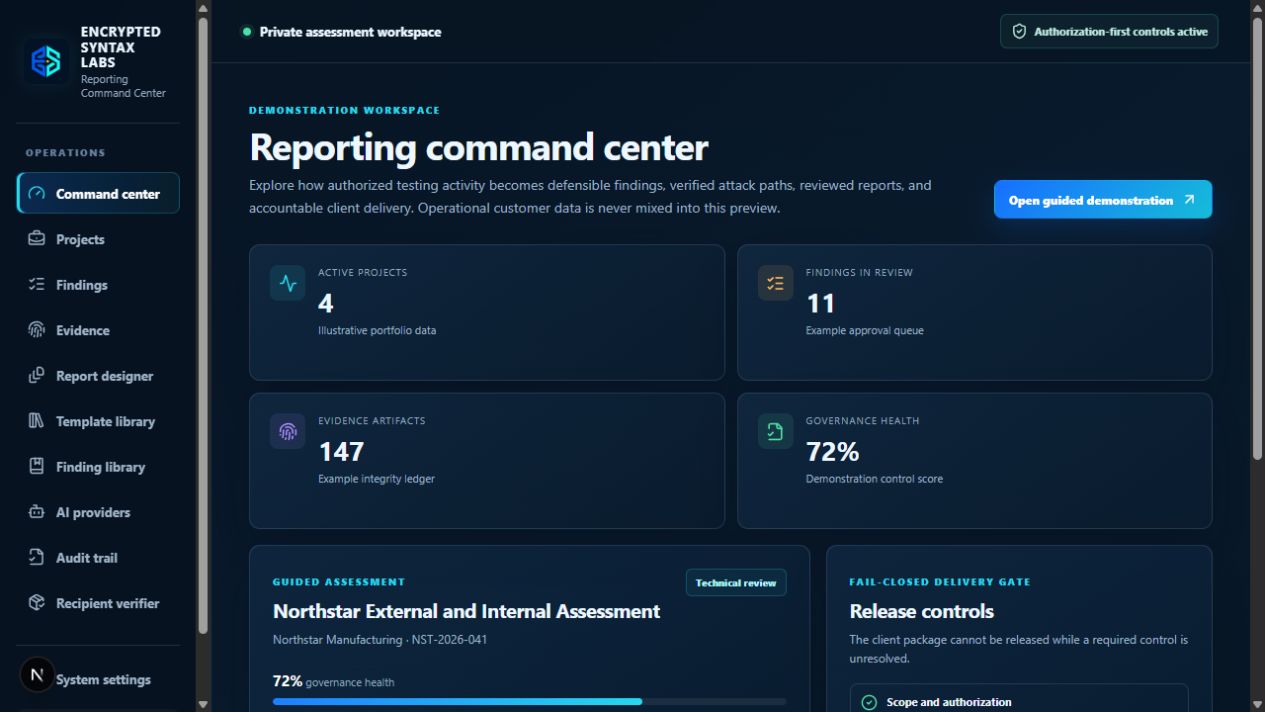Select the Governance Health card
This screenshot has height=712, width=1265.
974,461
